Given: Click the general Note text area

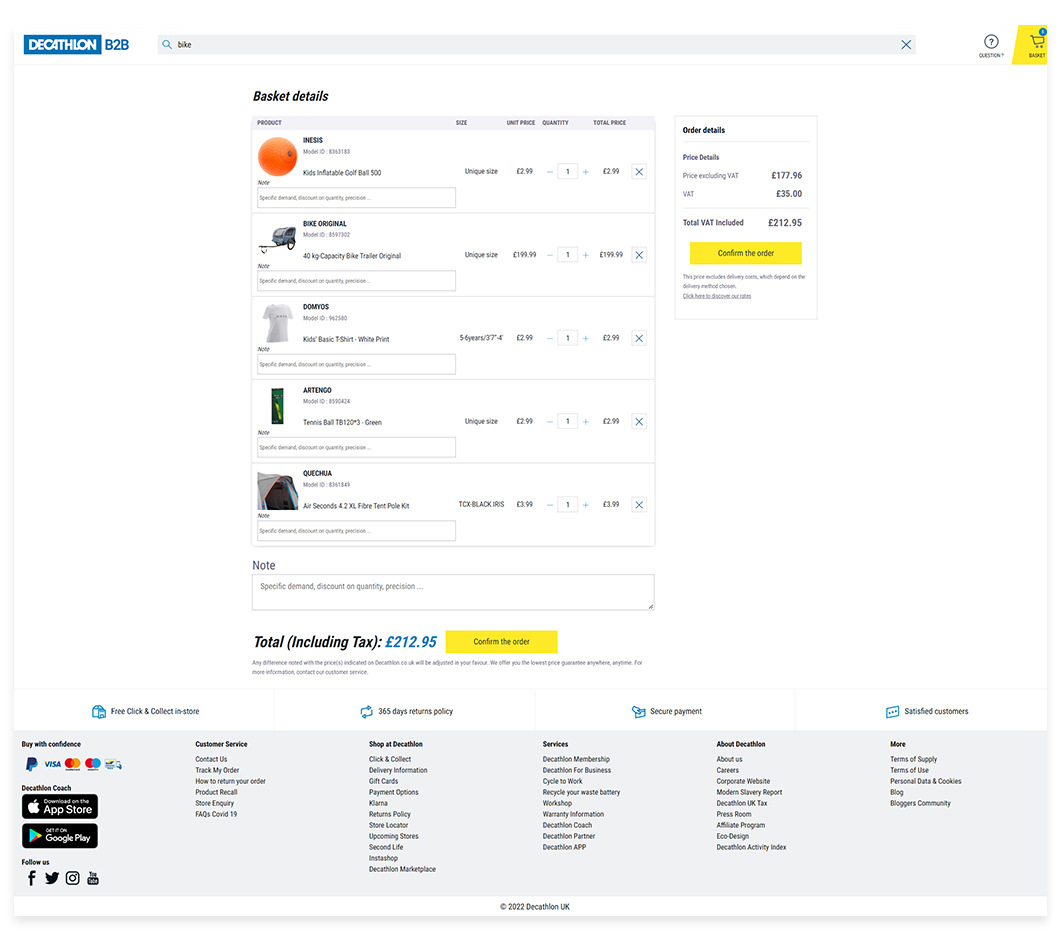Looking at the screenshot, I should coord(453,592).
